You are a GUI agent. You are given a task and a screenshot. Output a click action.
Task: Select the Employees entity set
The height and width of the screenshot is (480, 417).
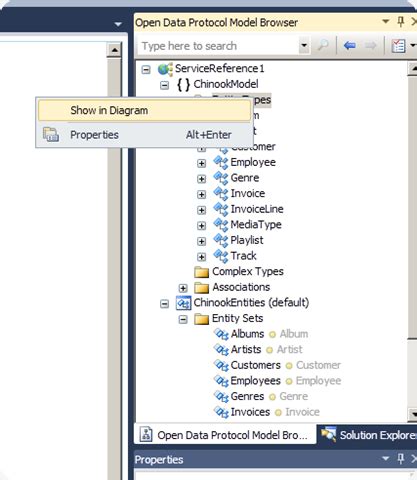pos(256,381)
